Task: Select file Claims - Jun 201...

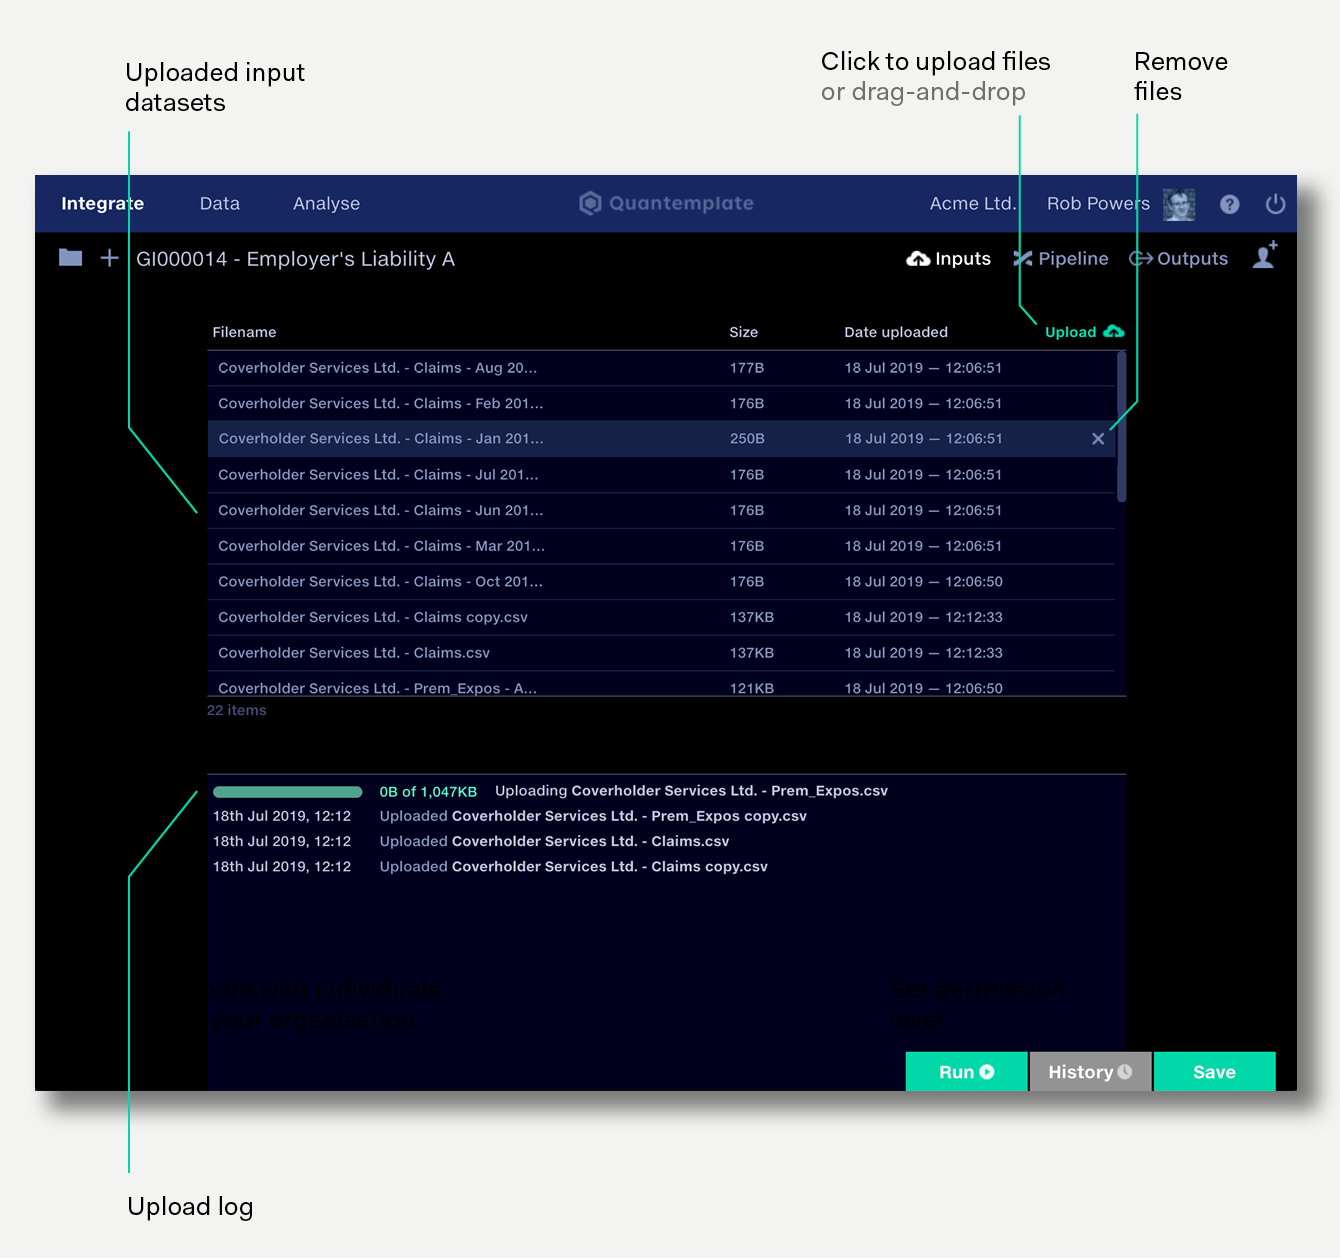Action: click(661, 510)
